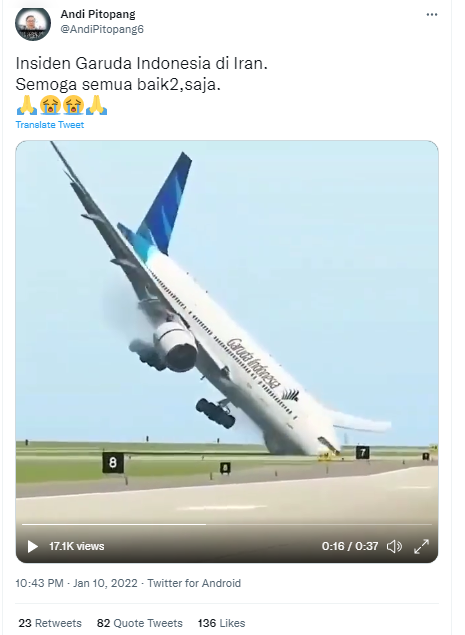View the 23 Retweets list
Screen dimensions: 465x635
coord(50,623)
